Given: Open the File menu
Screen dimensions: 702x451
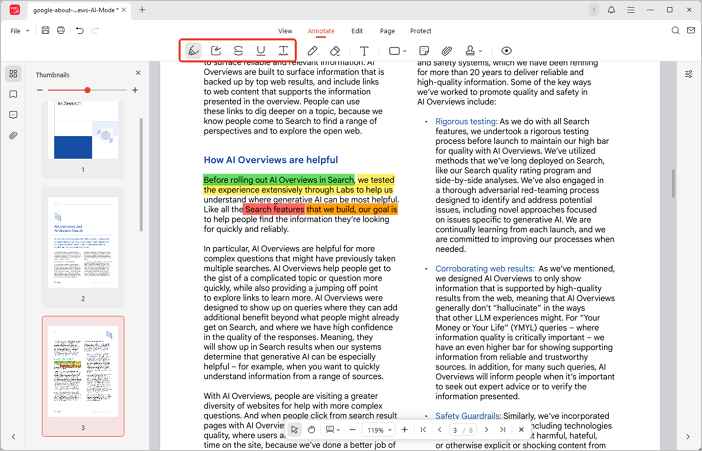Looking at the screenshot, I should tap(19, 31).
